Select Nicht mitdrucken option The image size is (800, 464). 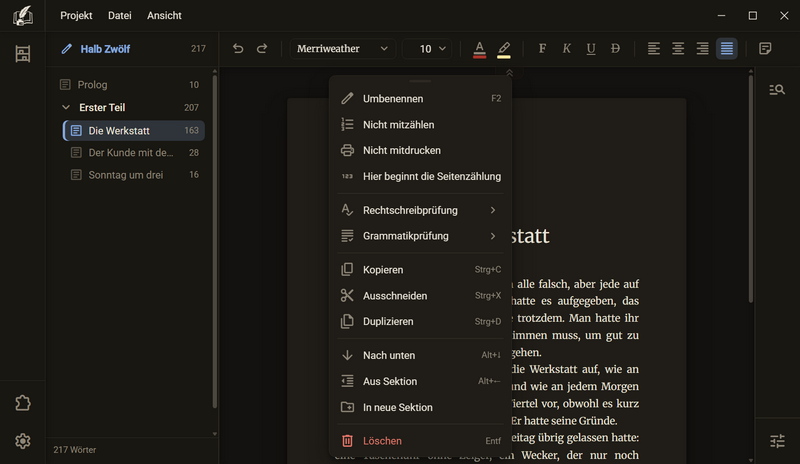coord(420,150)
